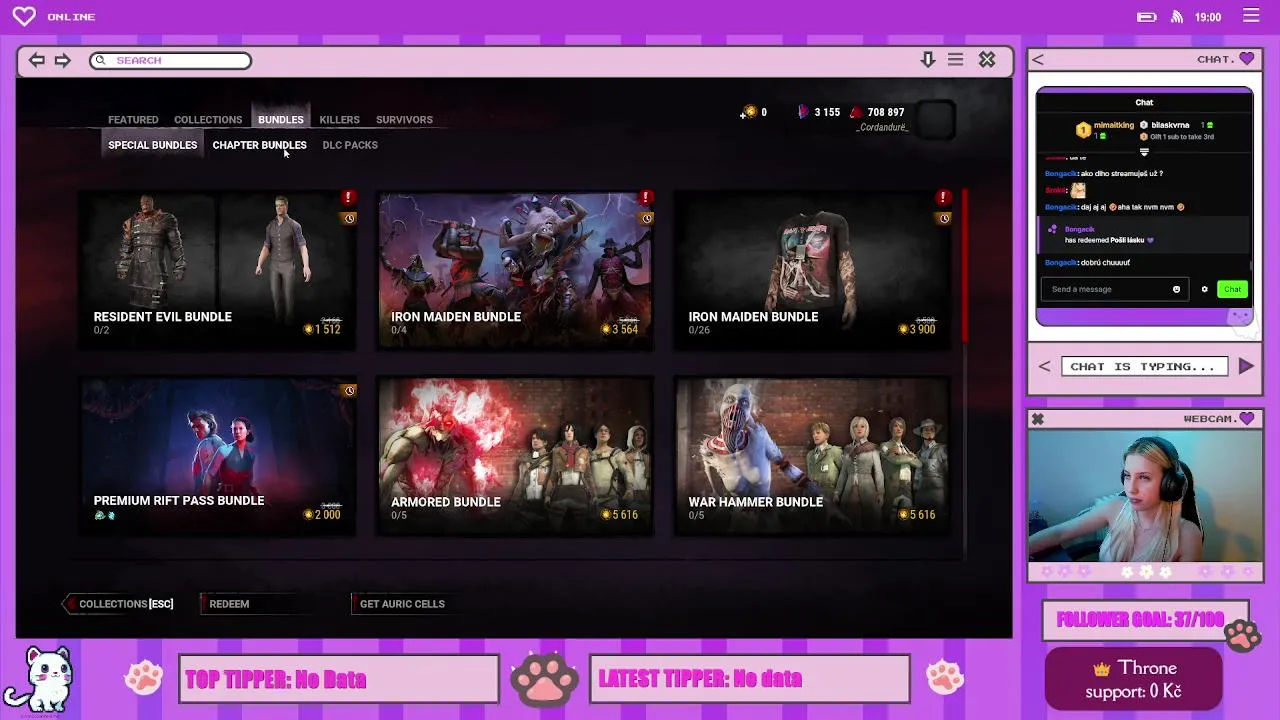Viewport: 1280px width, 720px height.
Task: Click the overlay forward arrow icon
Action: (62, 60)
